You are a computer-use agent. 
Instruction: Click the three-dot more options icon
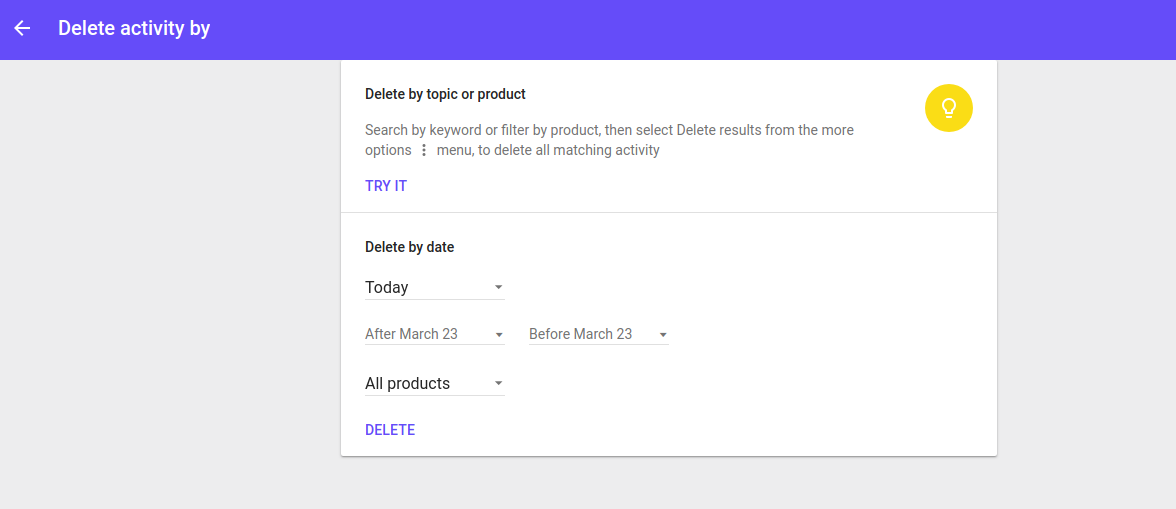click(x=424, y=151)
